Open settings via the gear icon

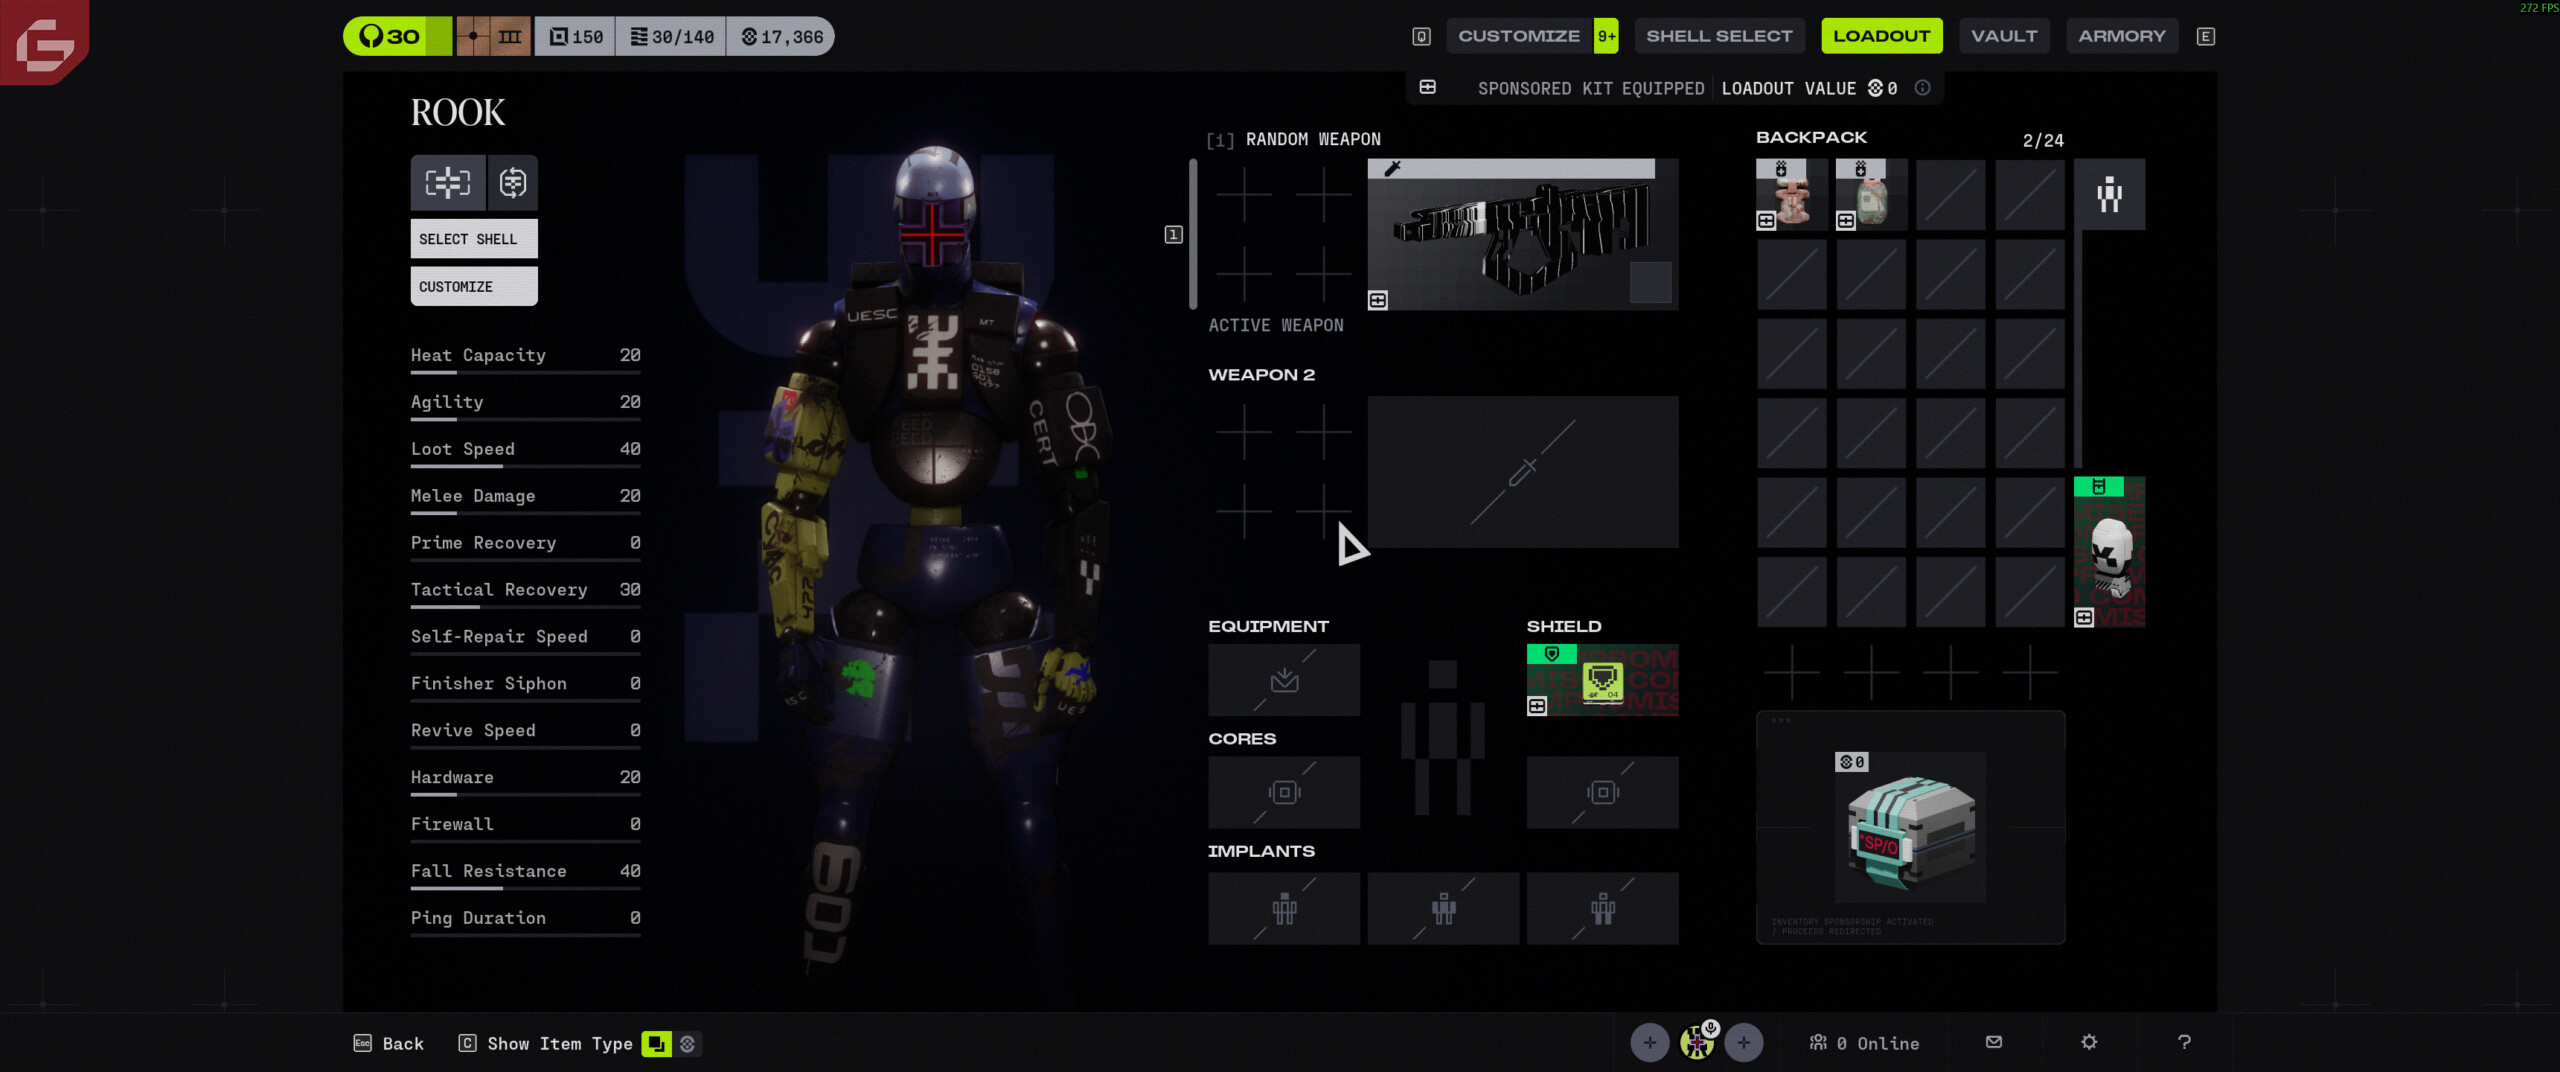tap(2088, 1042)
